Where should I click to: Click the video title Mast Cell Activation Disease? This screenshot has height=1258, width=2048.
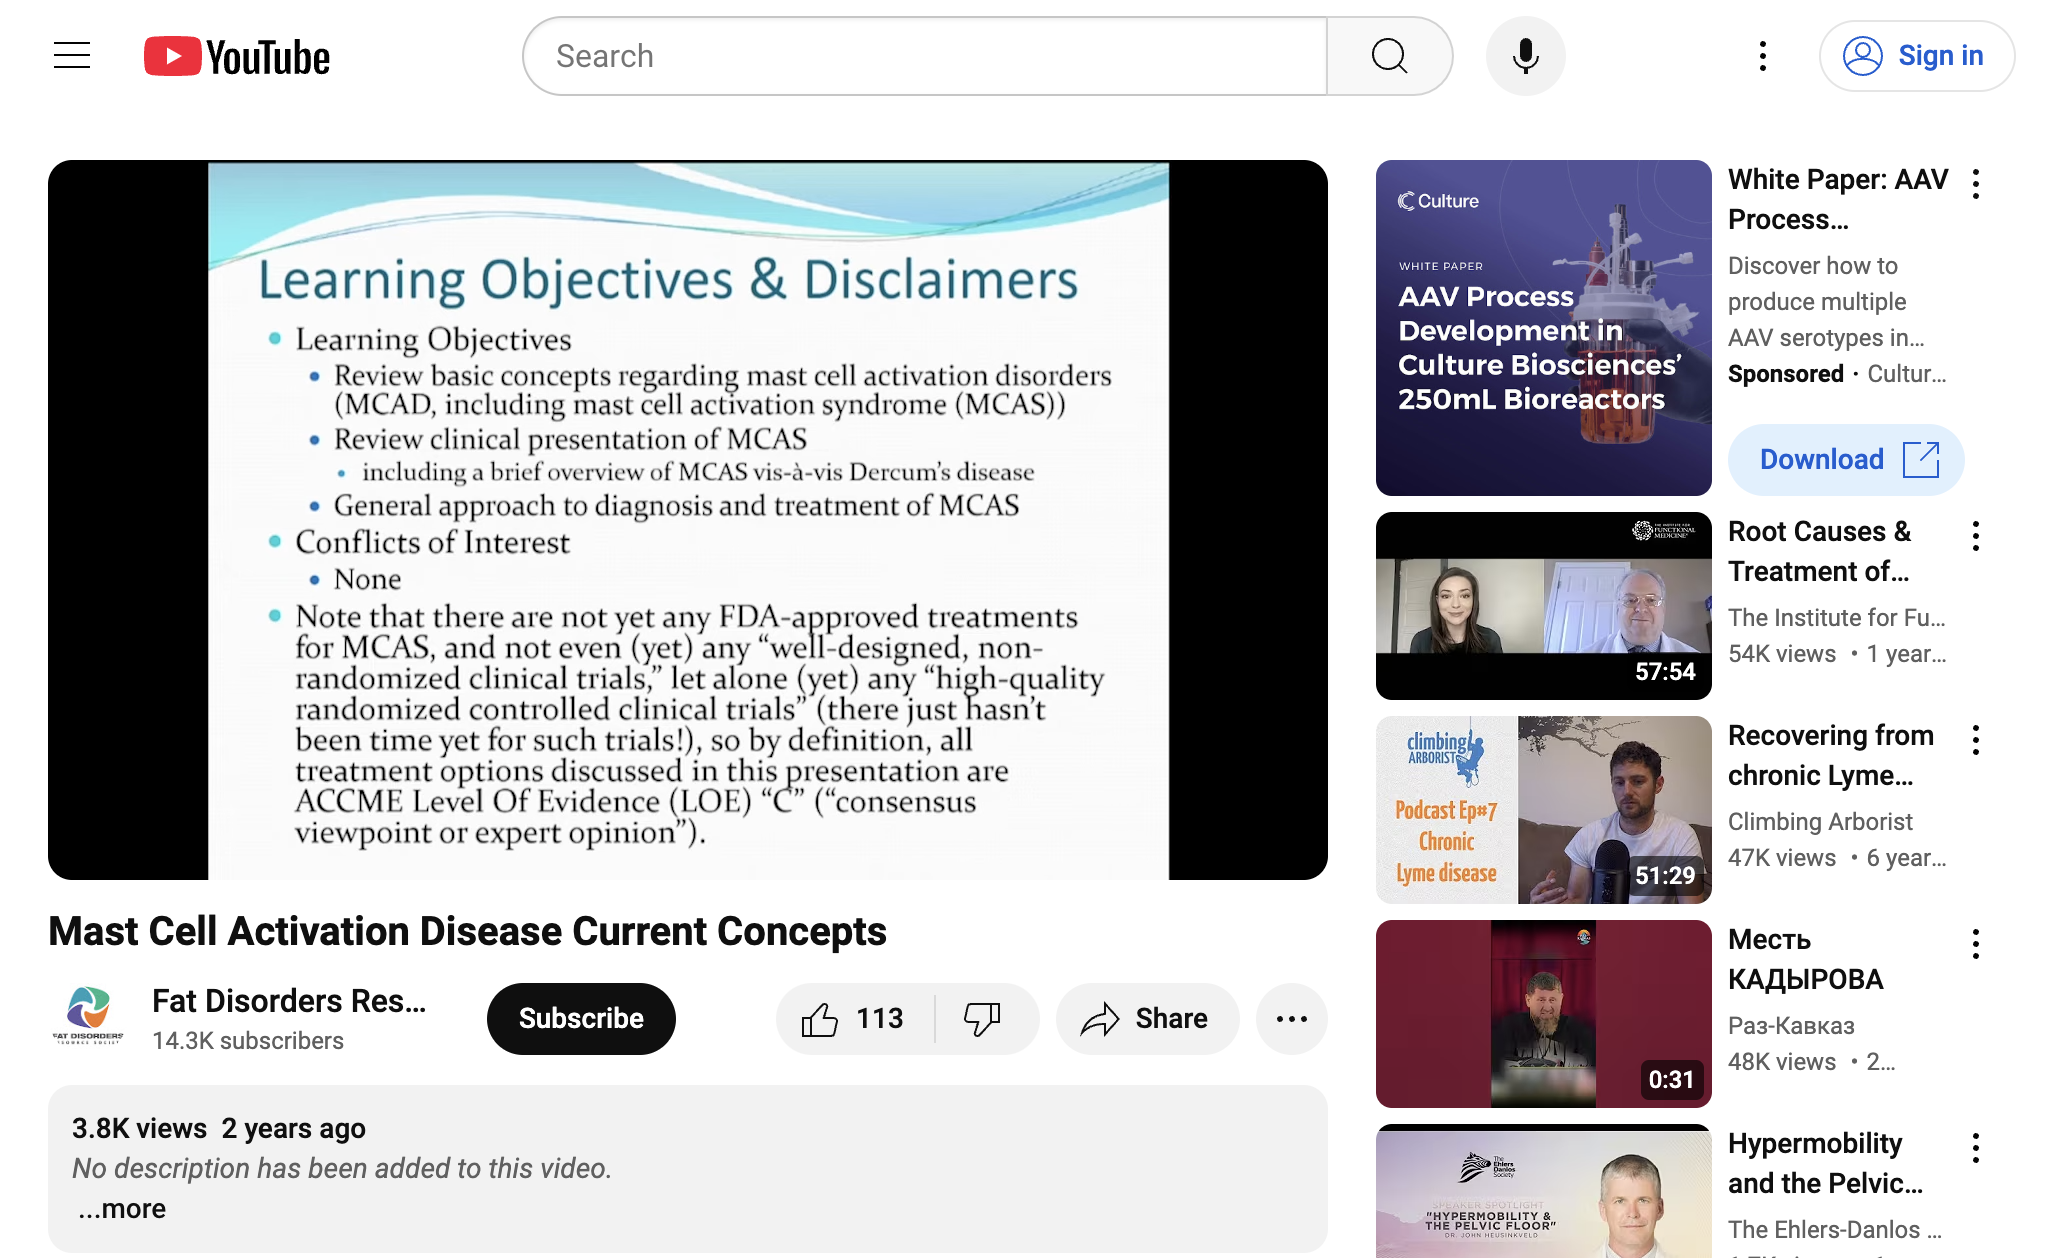coord(467,931)
